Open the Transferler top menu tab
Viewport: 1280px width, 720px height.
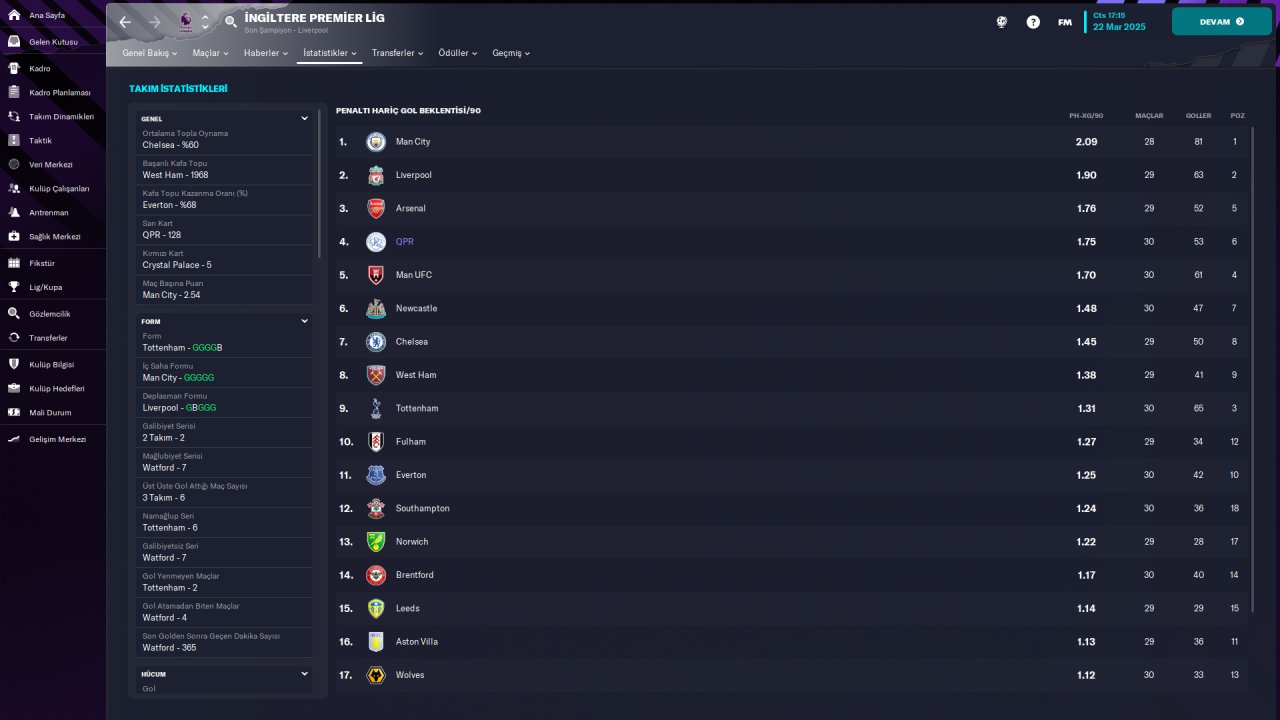(x=397, y=53)
